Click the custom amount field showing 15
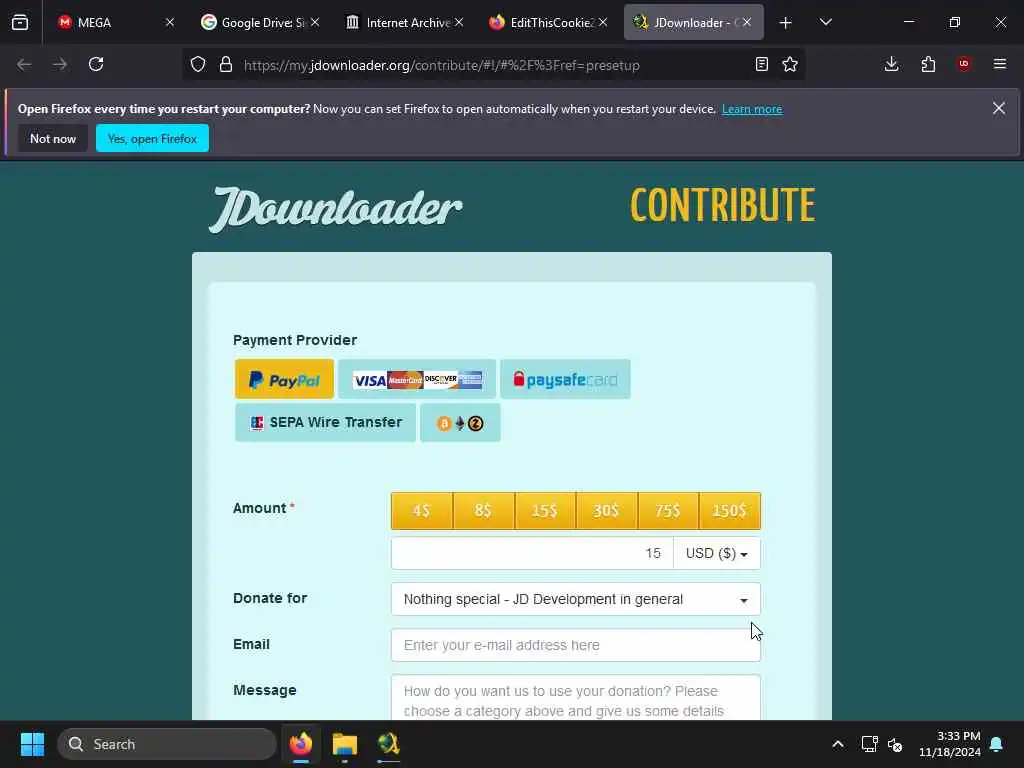This screenshot has height=768, width=1024. click(532, 553)
